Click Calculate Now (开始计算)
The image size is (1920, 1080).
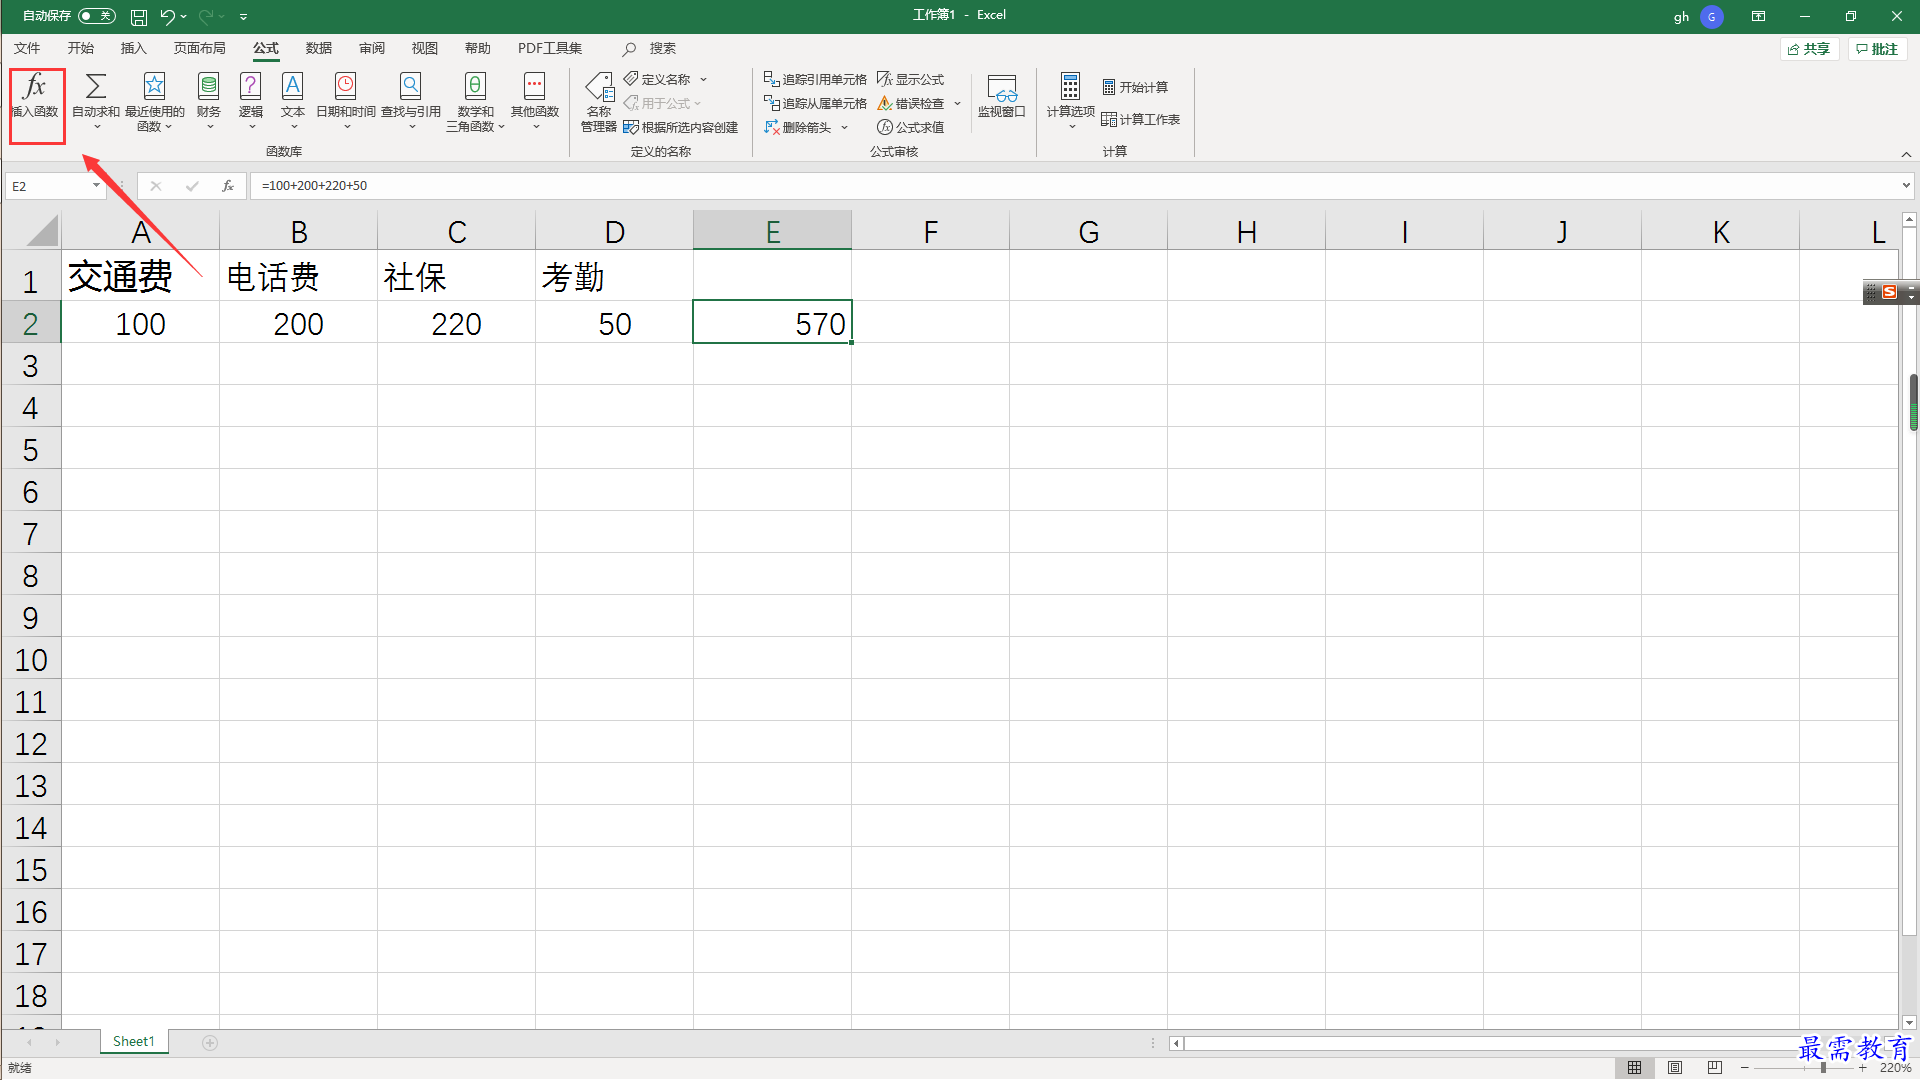(x=1135, y=87)
